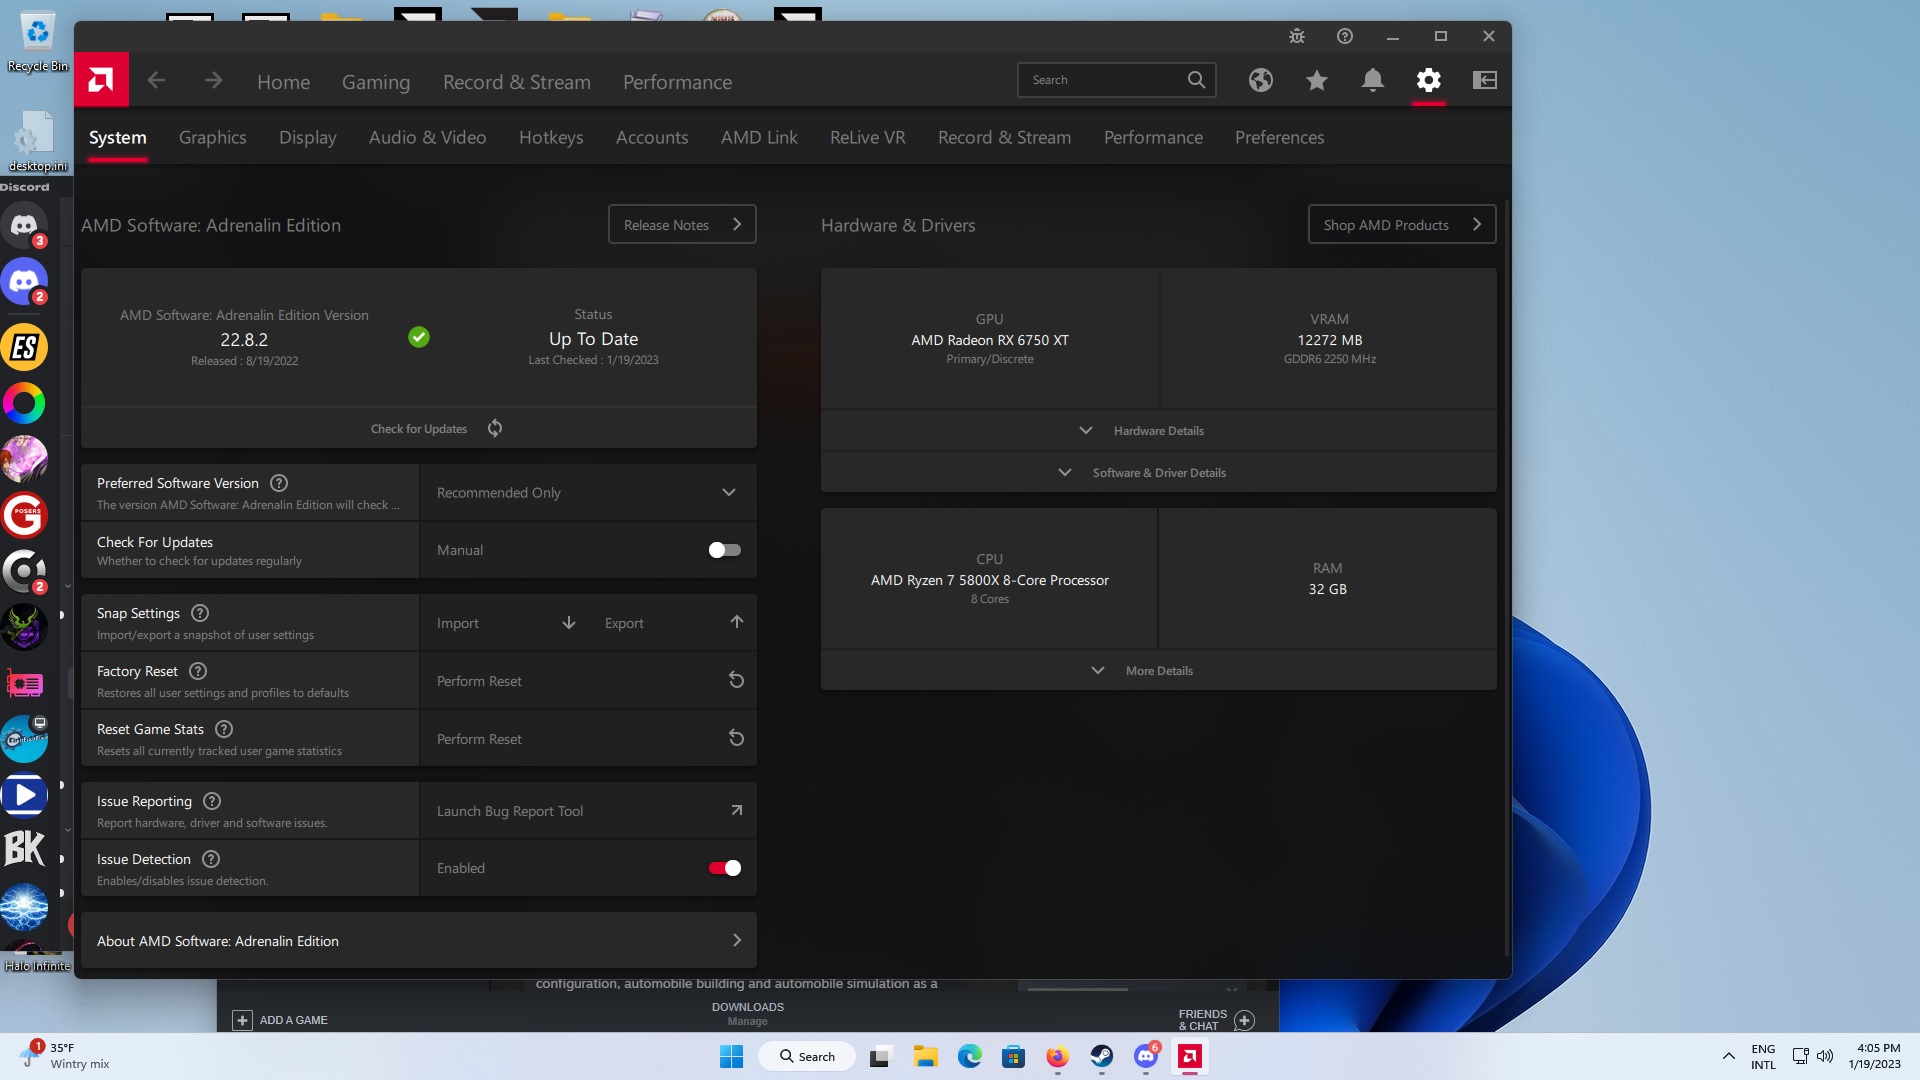Expand Hardware Details
Image resolution: width=1920 pixels, height=1080 pixels.
point(1158,430)
